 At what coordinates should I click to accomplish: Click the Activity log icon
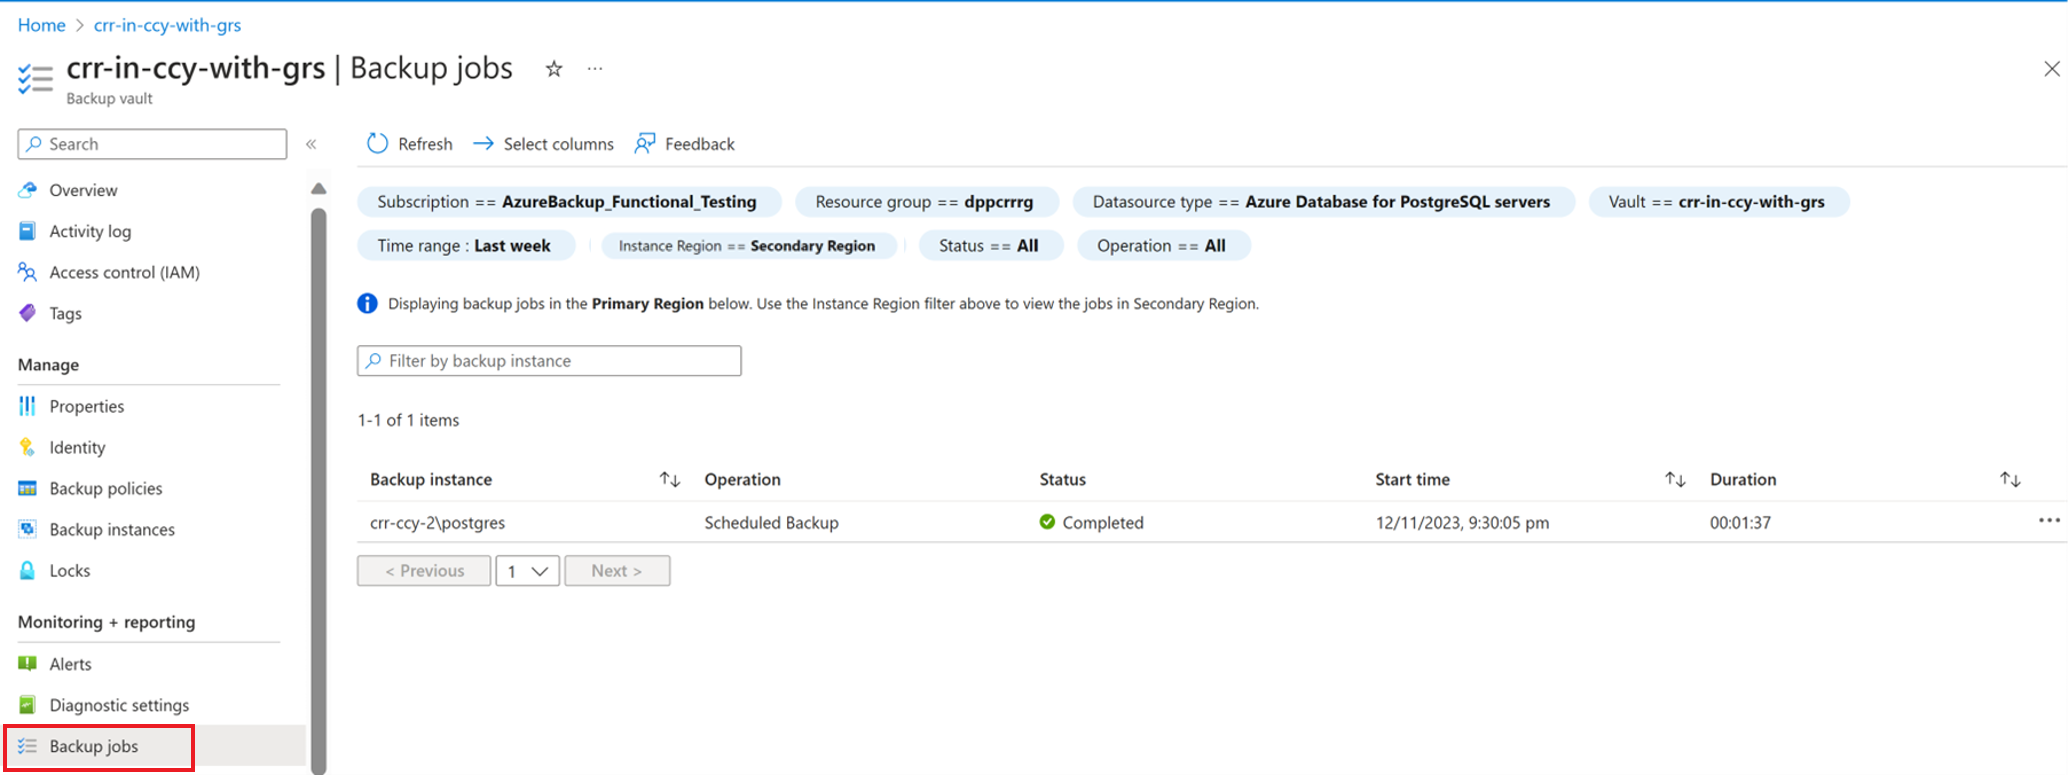click(x=28, y=231)
